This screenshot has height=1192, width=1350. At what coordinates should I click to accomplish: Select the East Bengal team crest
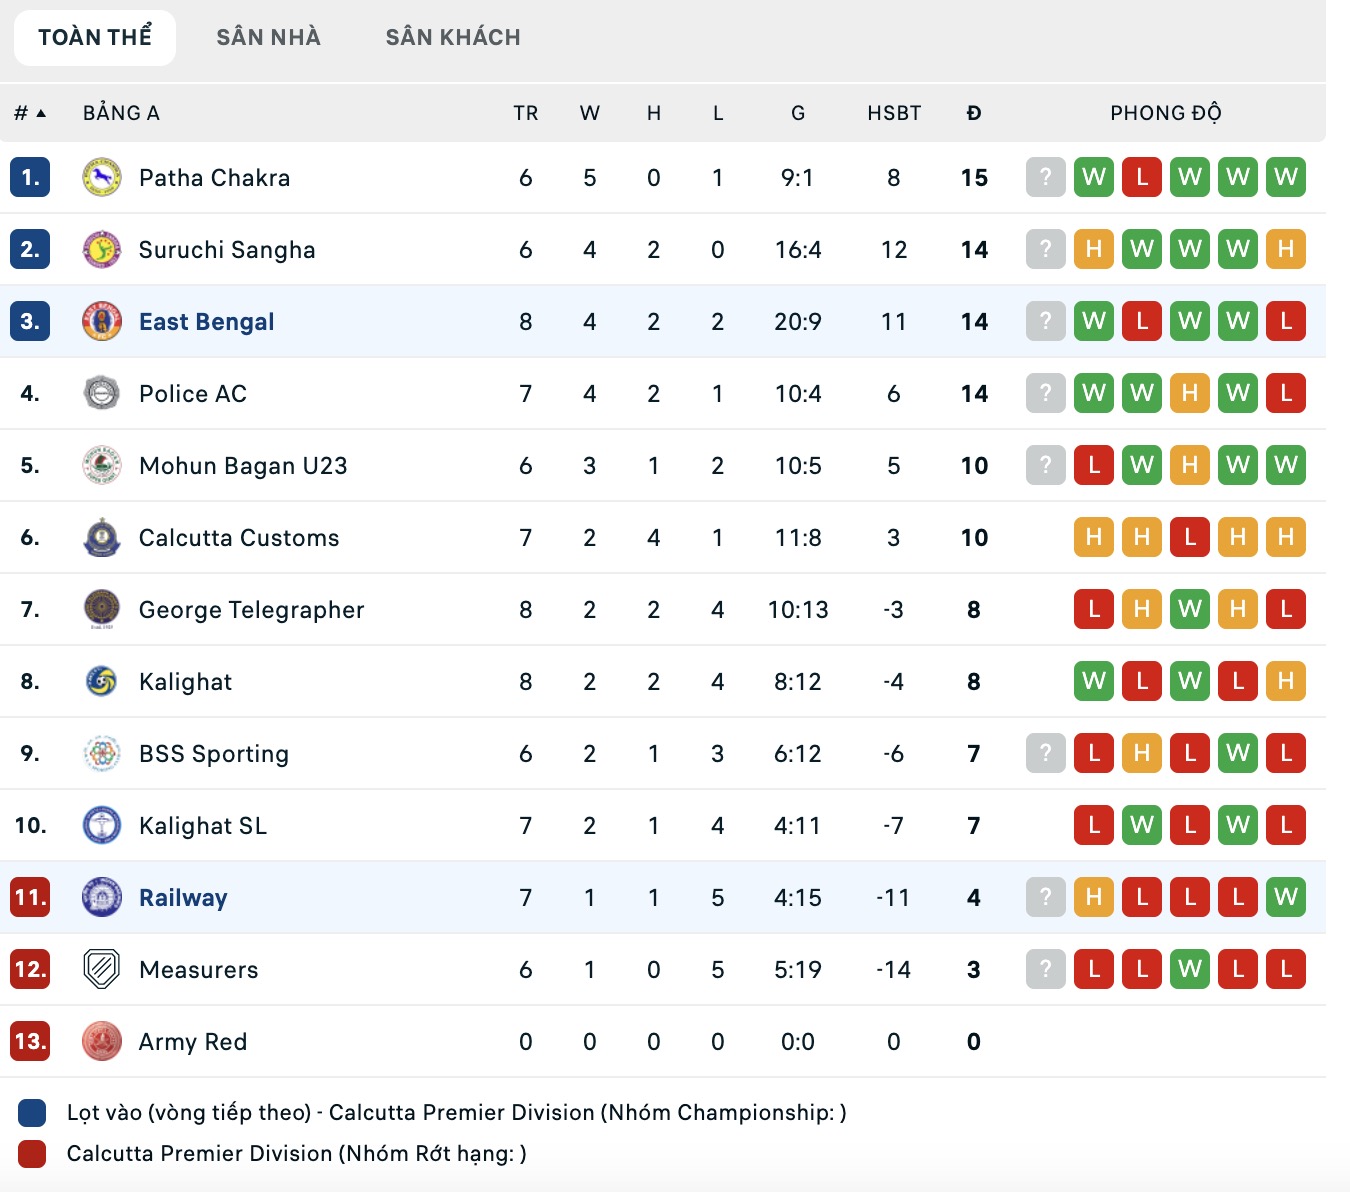[x=100, y=321]
